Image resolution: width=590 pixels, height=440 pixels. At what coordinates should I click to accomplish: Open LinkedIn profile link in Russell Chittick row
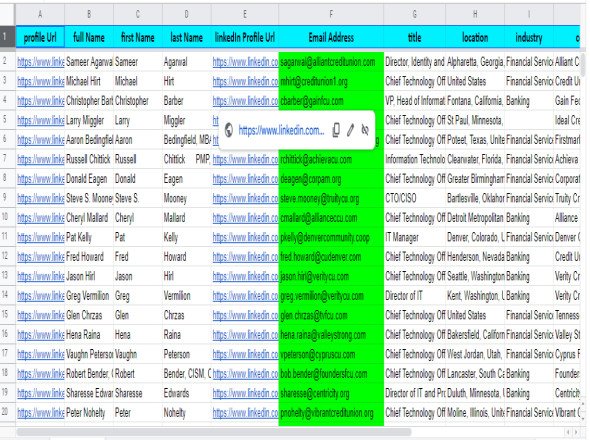point(245,160)
